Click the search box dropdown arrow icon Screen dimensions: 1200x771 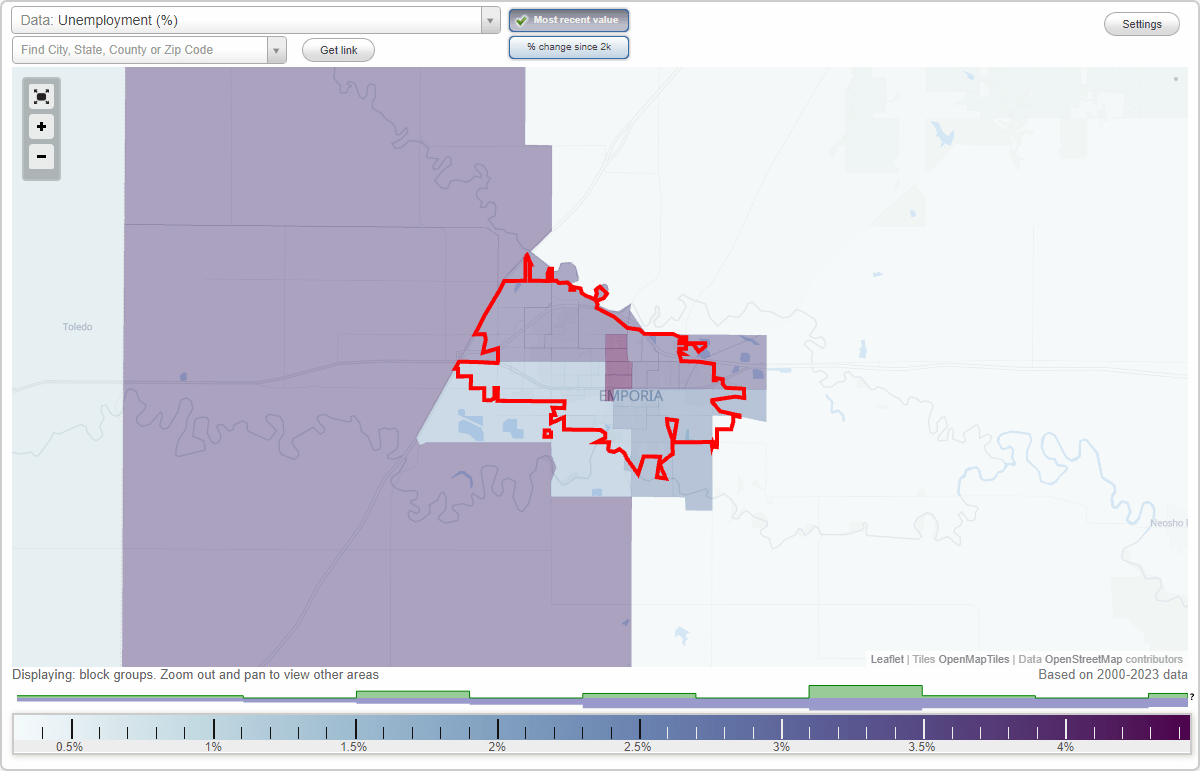pos(277,49)
